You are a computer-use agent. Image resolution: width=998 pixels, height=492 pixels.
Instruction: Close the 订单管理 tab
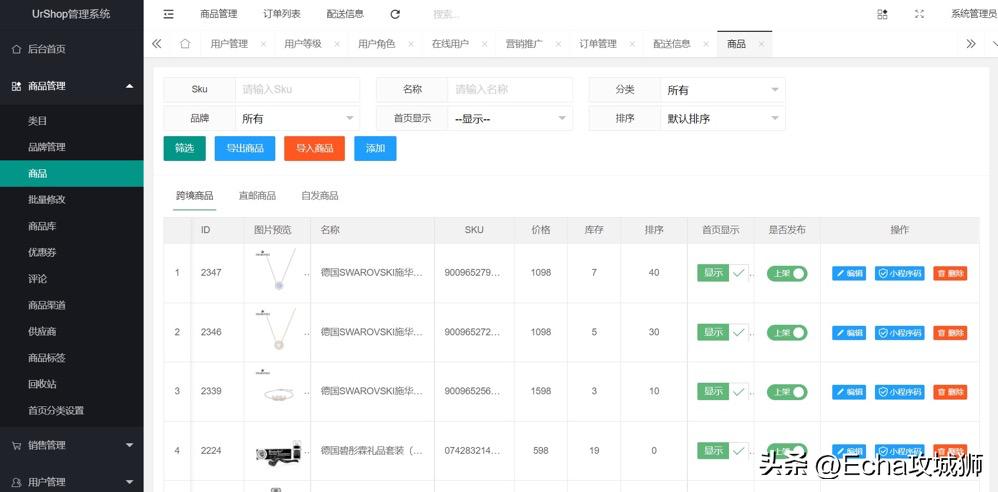click(632, 45)
